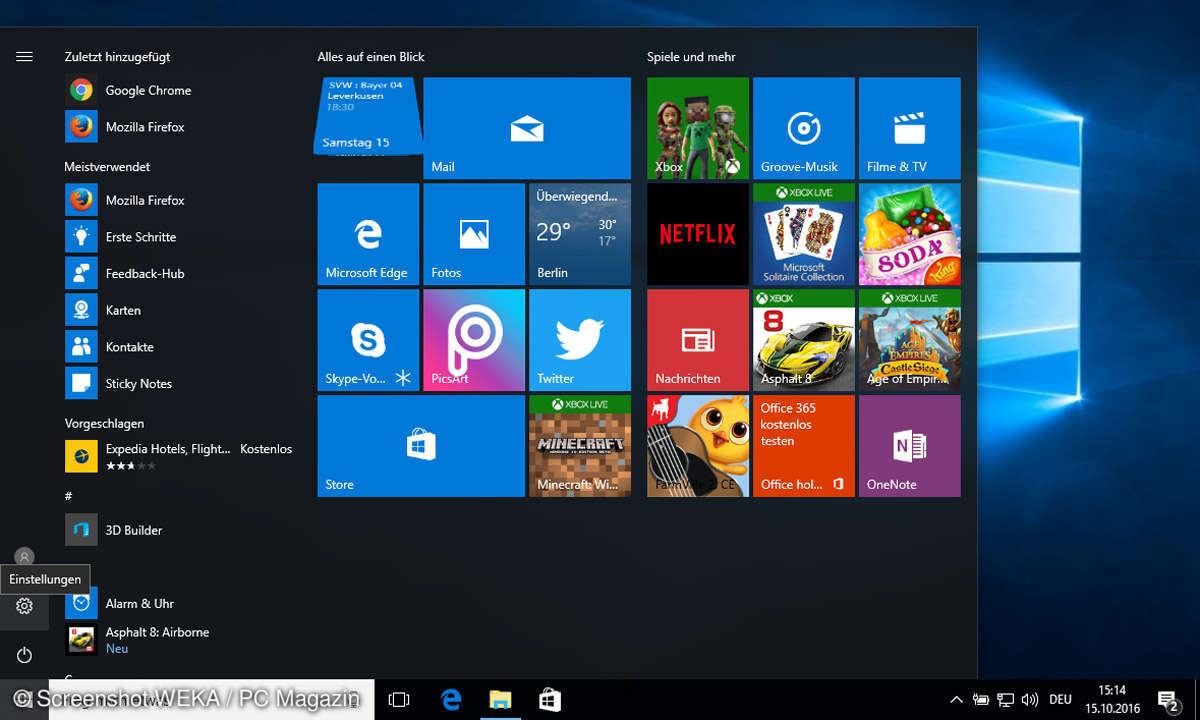Click the '#' alphabet header in app list
Screen dimensions: 1200x720
point(68,496)
